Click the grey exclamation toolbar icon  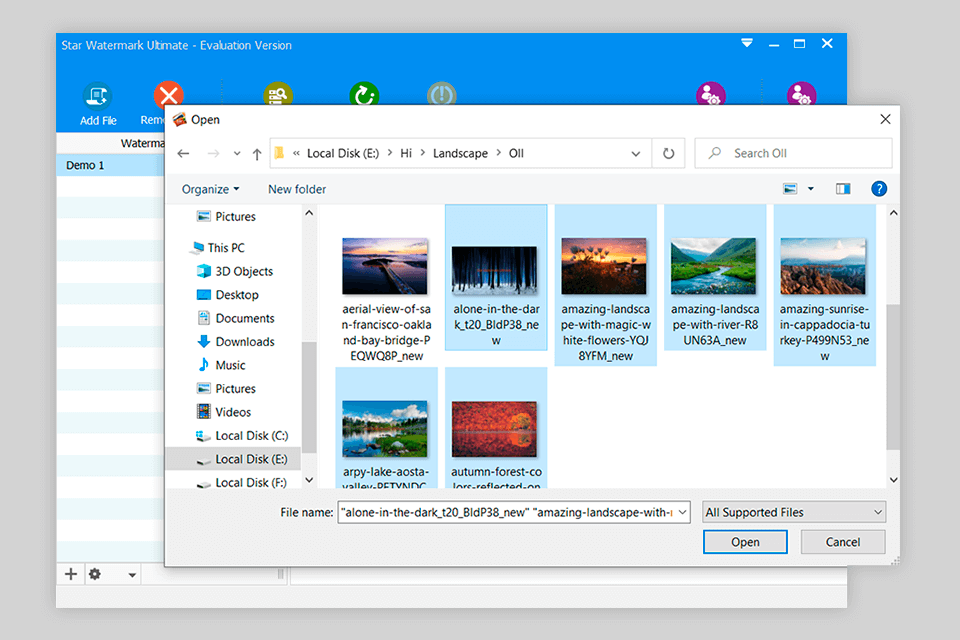441,94
